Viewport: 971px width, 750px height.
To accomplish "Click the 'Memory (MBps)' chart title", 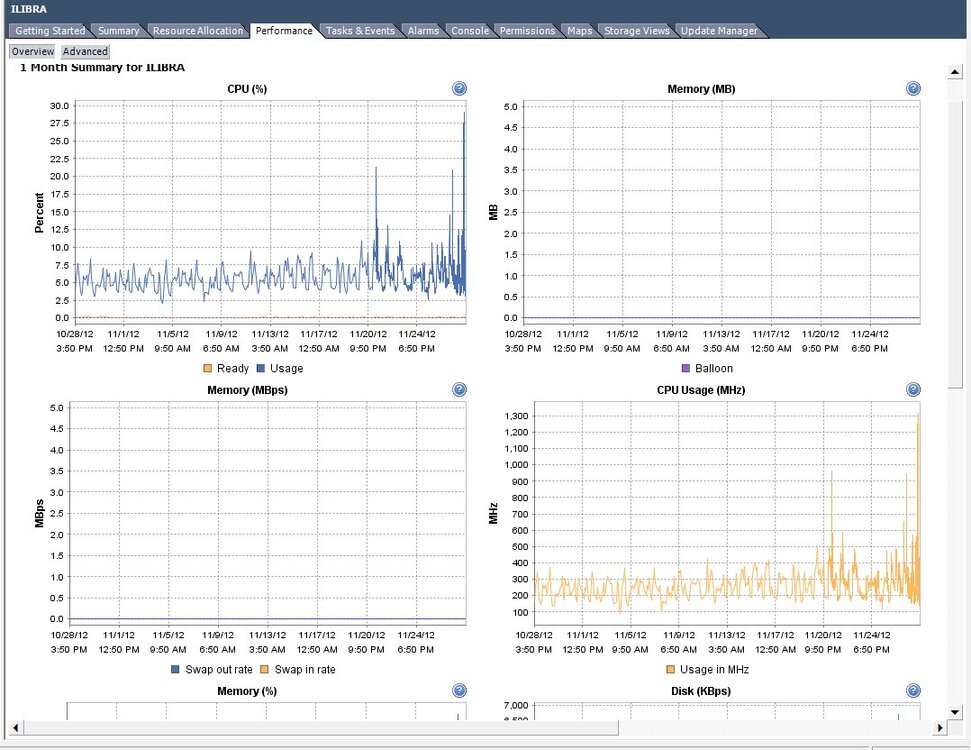I will tap(247, 390).
